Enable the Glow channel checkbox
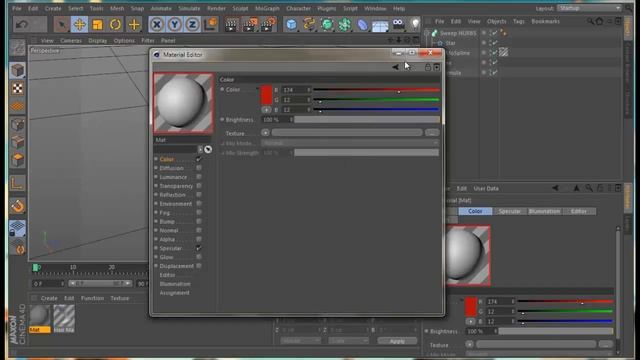The width and height of the screenshot is (640, 360). (198, 257)
